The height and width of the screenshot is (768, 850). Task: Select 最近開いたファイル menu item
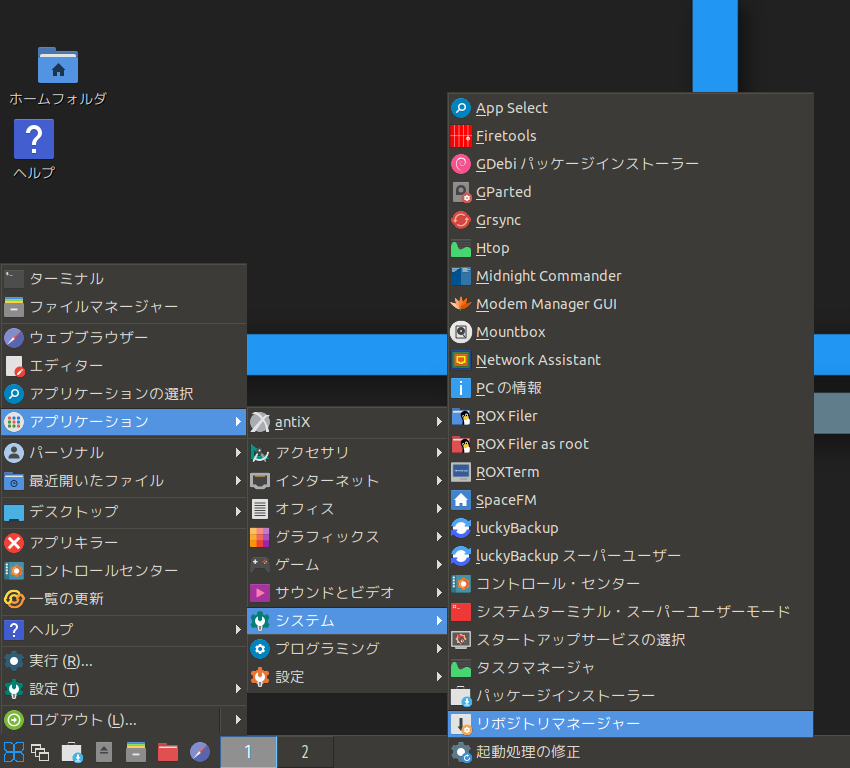[x=124, y=481]
